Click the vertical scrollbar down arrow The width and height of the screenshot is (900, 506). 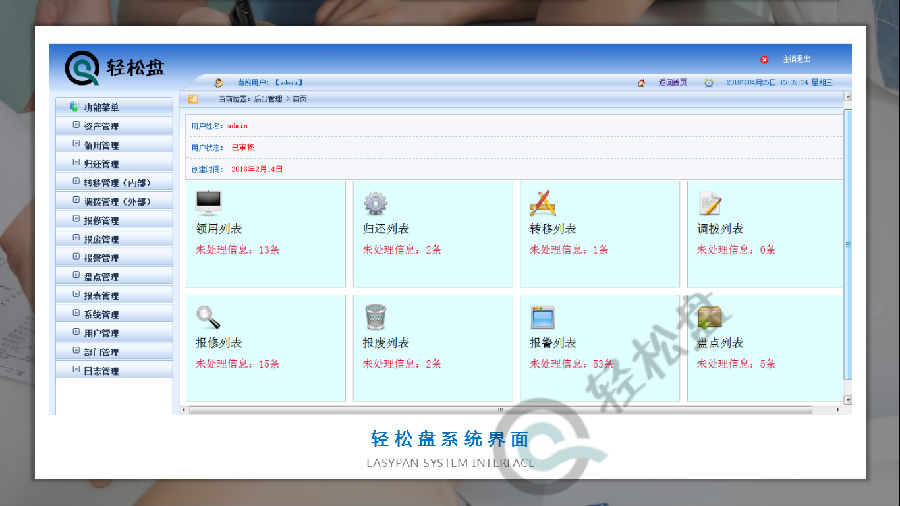coord(847,400)
